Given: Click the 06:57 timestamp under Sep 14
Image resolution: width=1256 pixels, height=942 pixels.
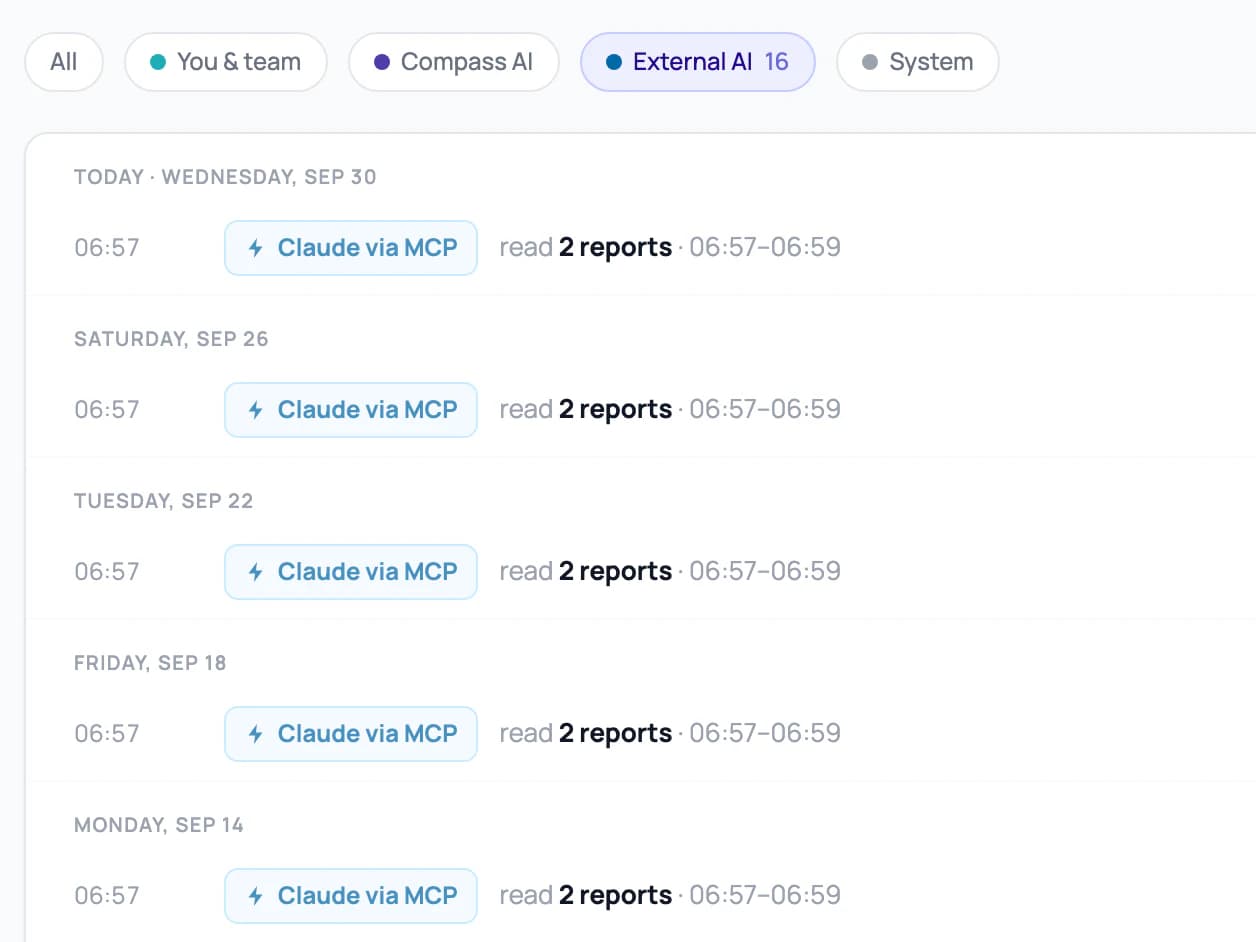Looking at the screenshot, I should pos(107,895).
